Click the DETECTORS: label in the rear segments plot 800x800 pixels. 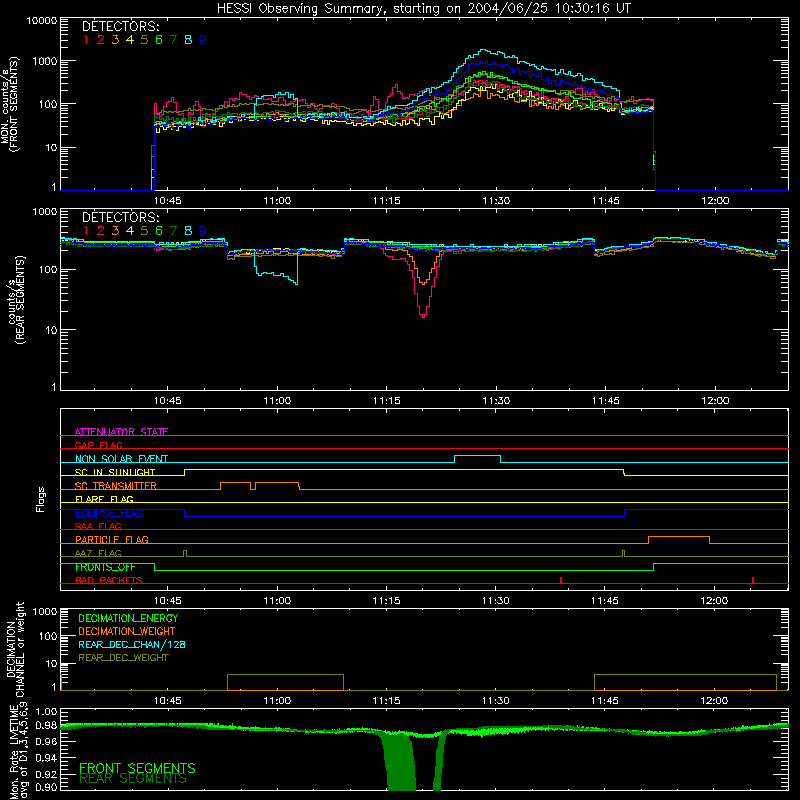pos(120,217)
